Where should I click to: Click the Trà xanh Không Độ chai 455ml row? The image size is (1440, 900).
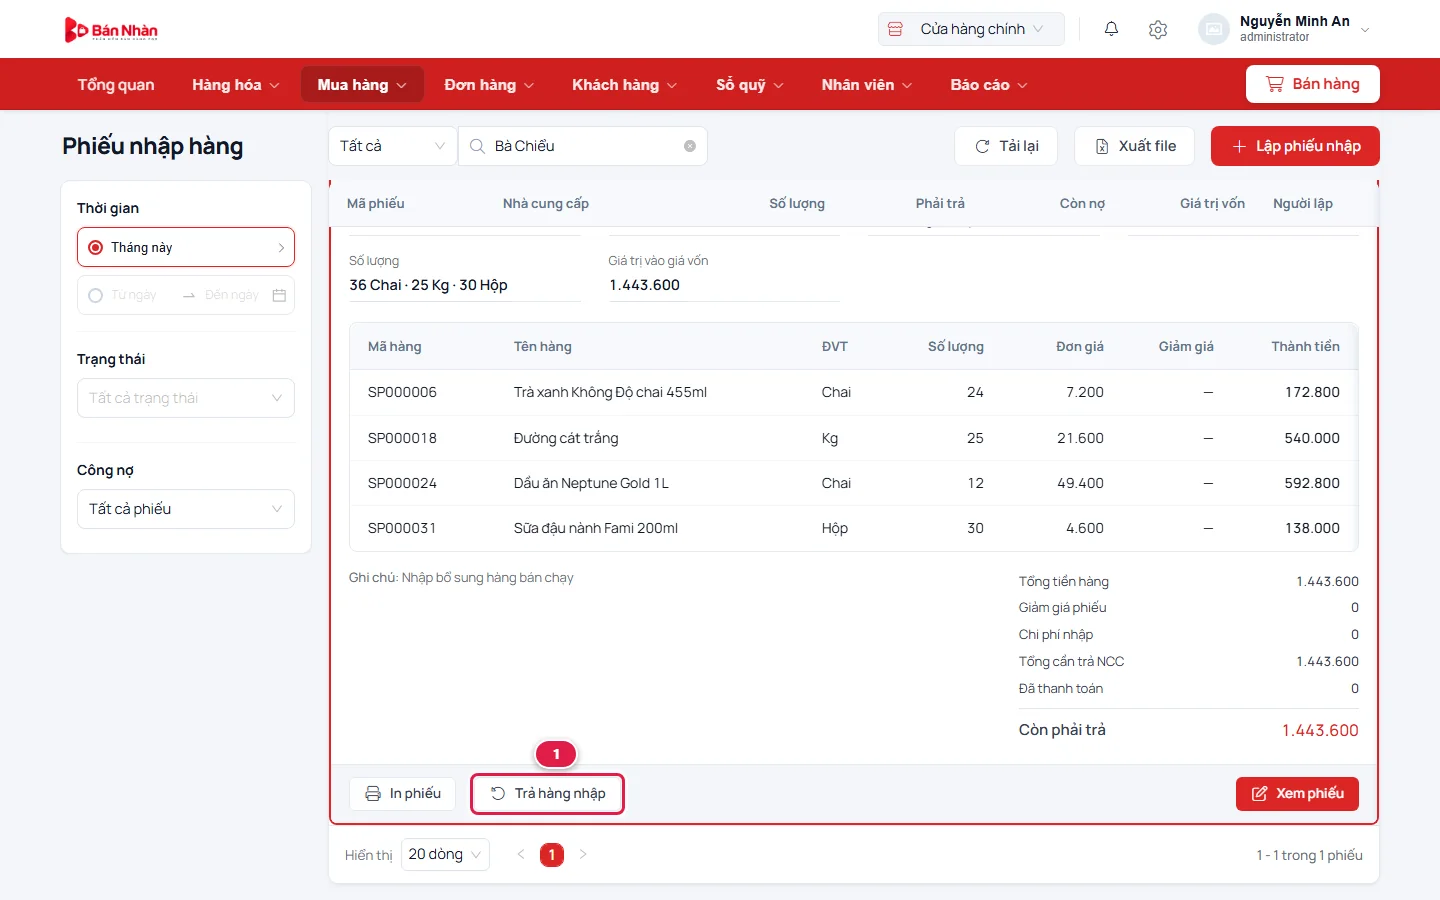point(853,392)
